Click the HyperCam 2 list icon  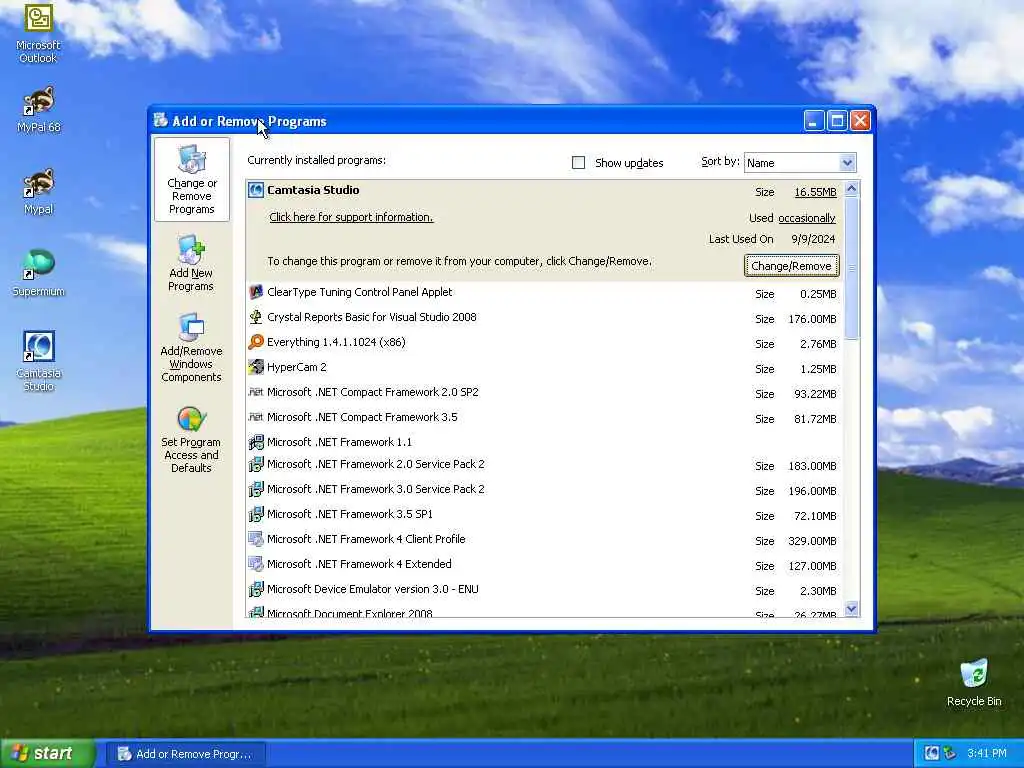click(x=256, y=367)
